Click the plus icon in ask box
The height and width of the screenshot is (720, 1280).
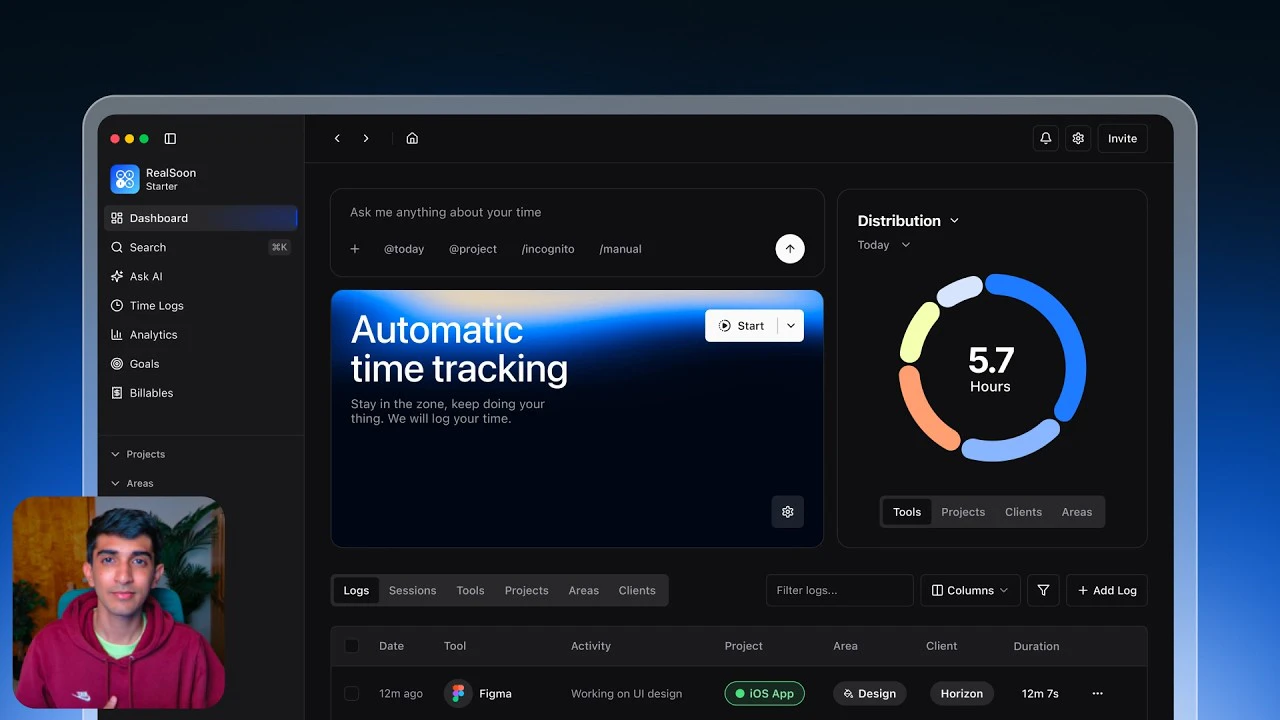tap(355, 249)
